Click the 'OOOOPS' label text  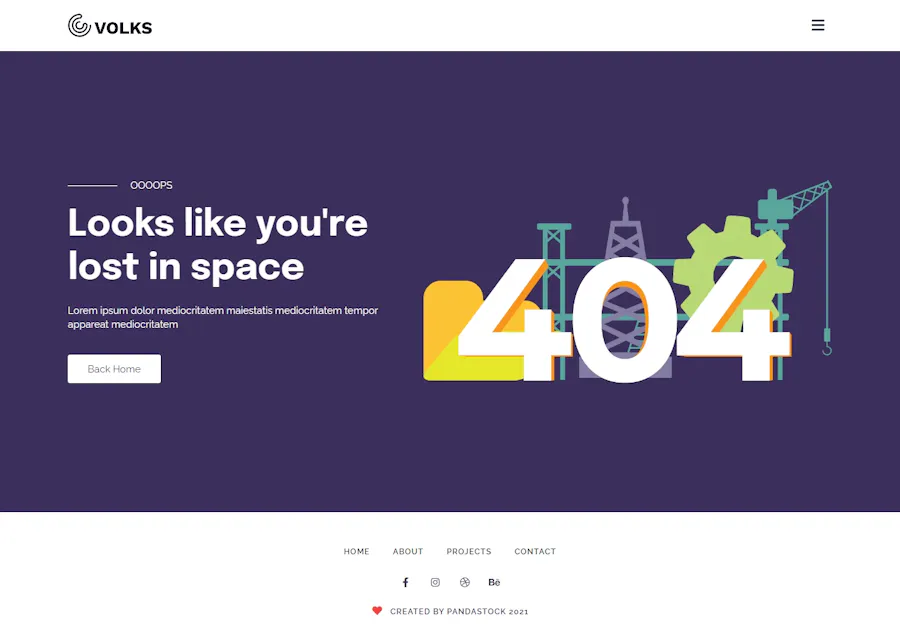[x=152, y=185]
